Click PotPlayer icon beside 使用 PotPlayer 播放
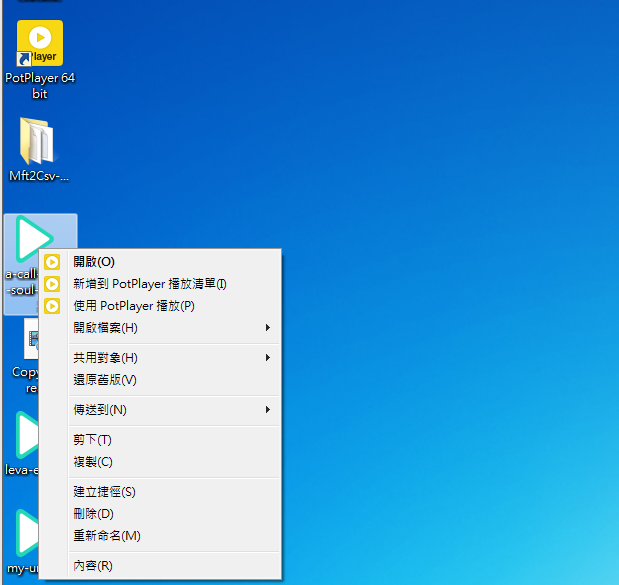619x585 pixels. pos(52,306)
